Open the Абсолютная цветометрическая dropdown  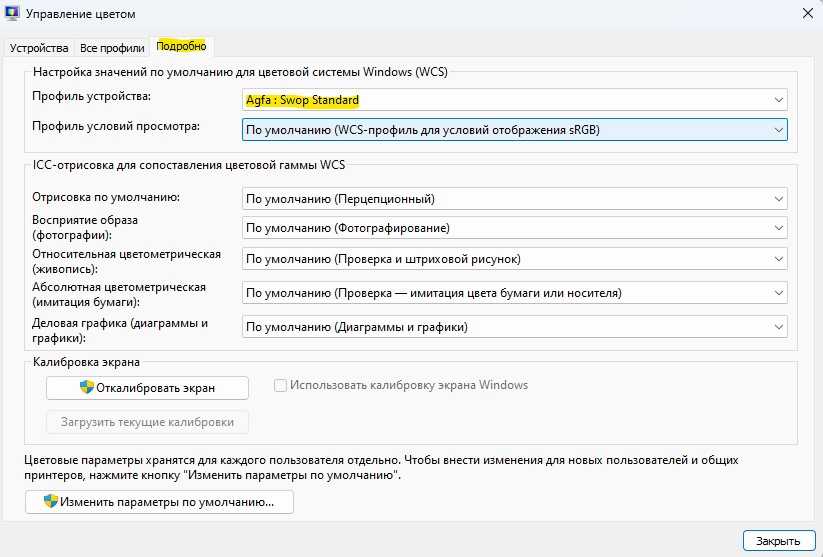[514, 293]
